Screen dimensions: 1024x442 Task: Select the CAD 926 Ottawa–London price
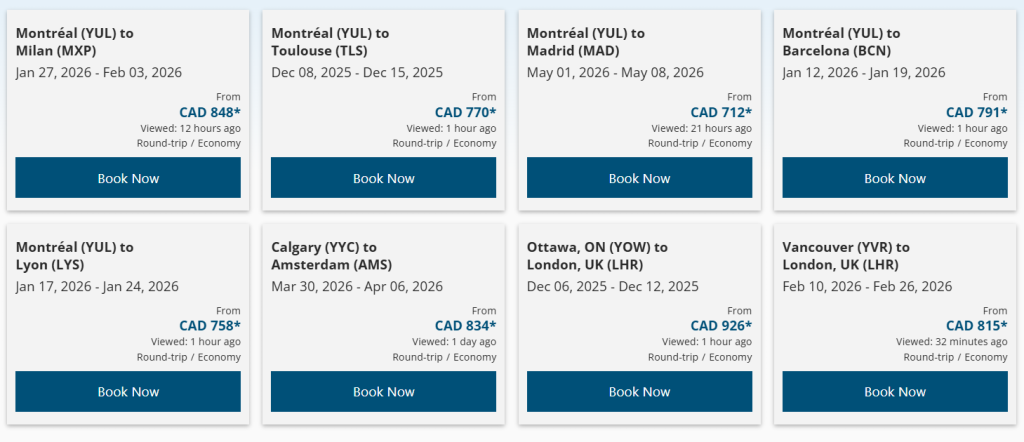(x=721, y=325)
